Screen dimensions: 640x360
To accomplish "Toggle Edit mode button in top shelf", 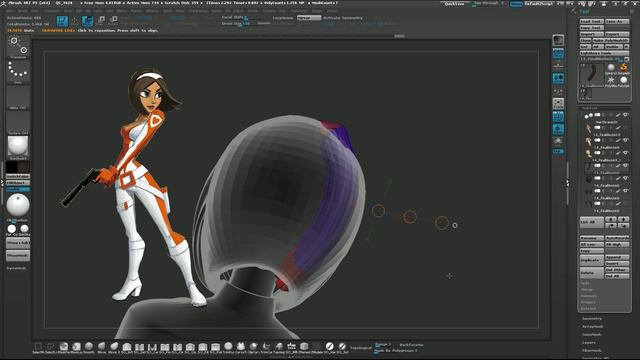I will pos(62,21).
